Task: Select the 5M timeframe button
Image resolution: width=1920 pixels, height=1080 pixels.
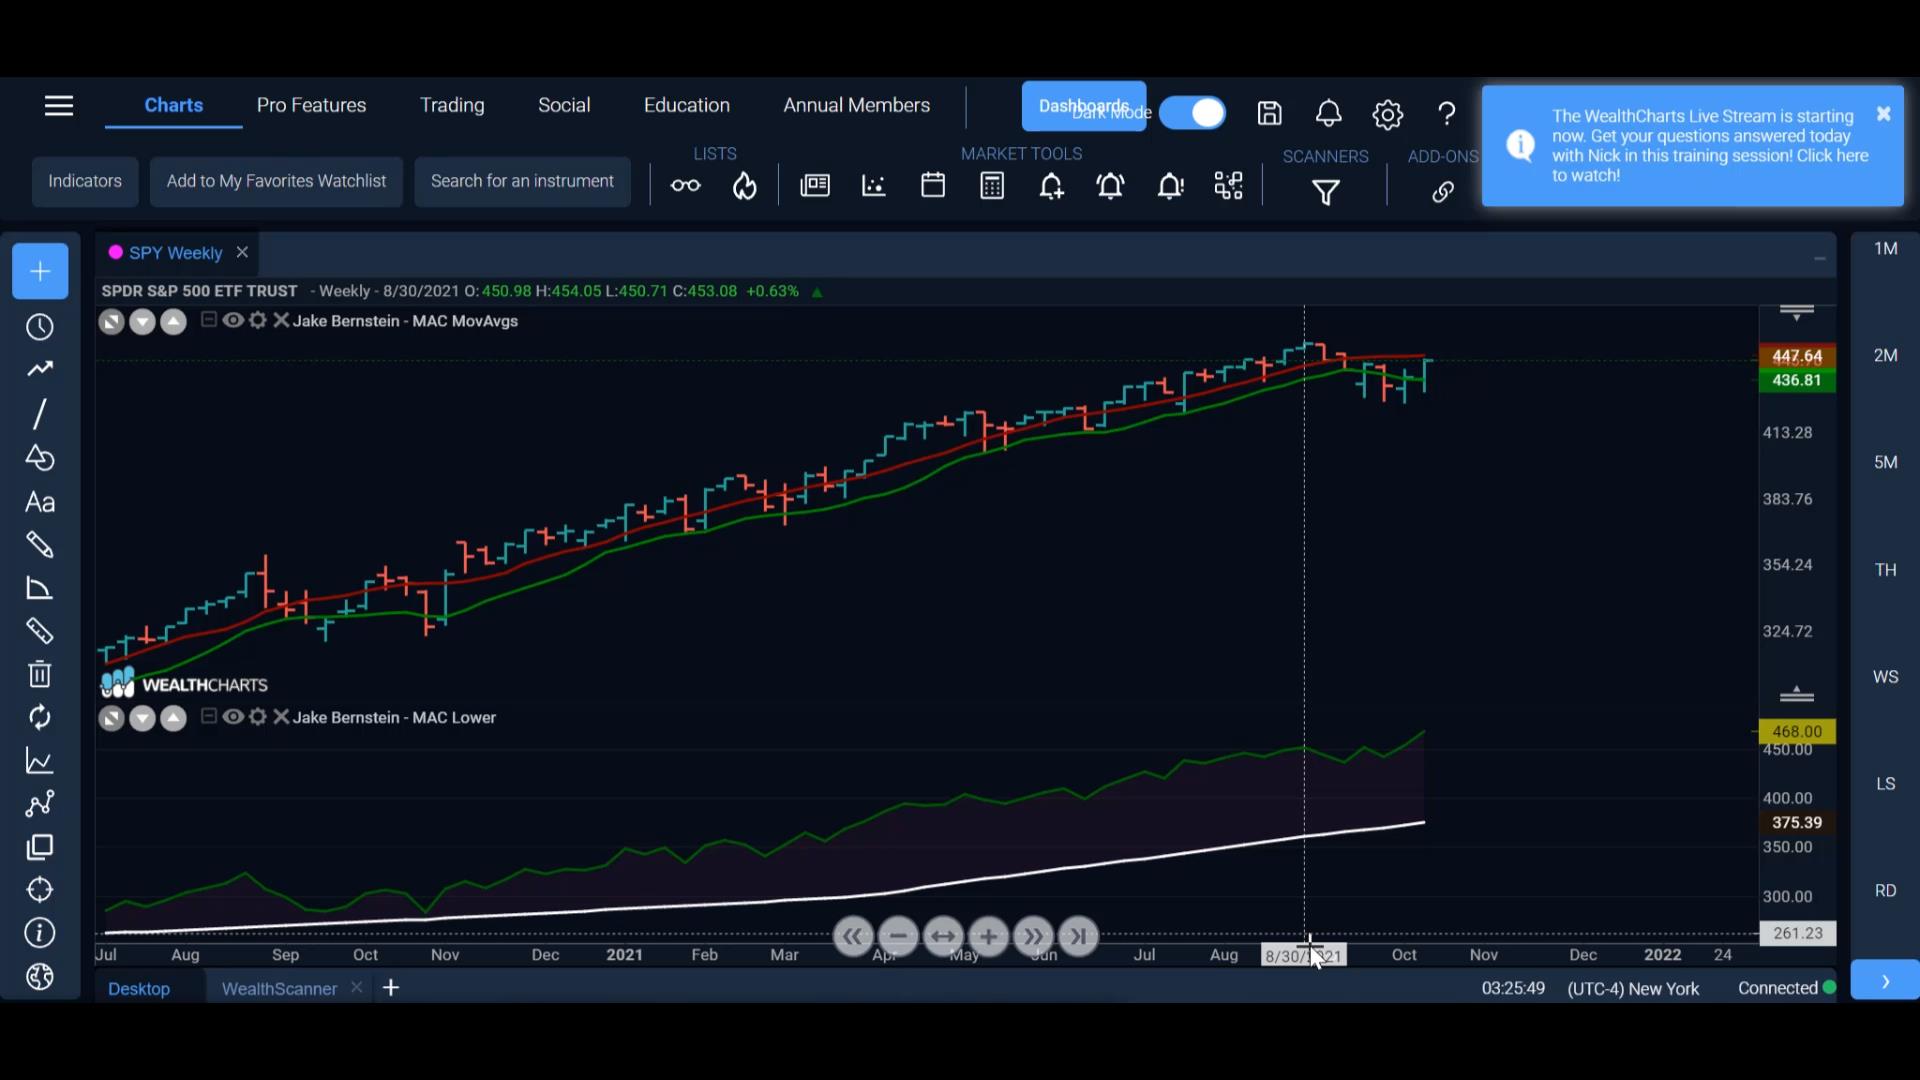Action: pos(1885,462)
